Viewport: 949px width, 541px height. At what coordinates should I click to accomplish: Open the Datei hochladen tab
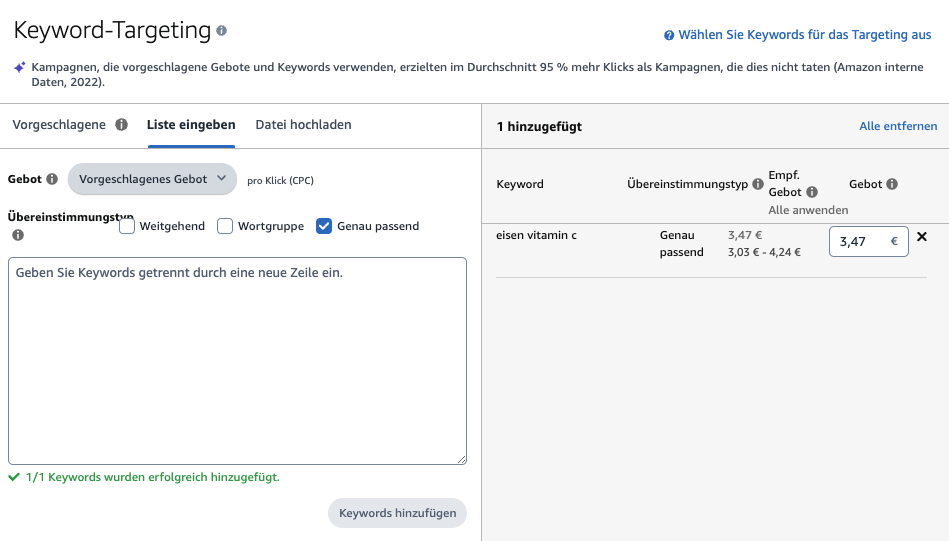coord(303,125)
